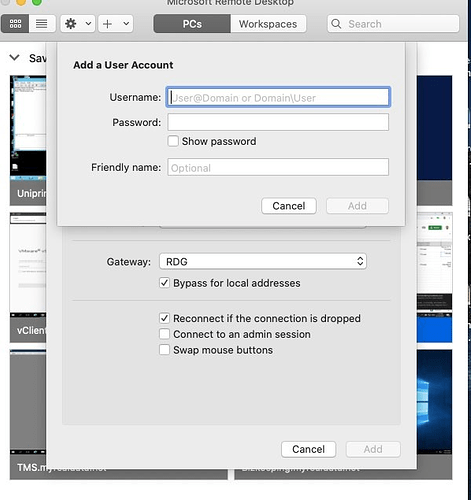Viewport: 471px width, 500px height.
Task: Click the Username input field
Action: click(x=278, y=97)
